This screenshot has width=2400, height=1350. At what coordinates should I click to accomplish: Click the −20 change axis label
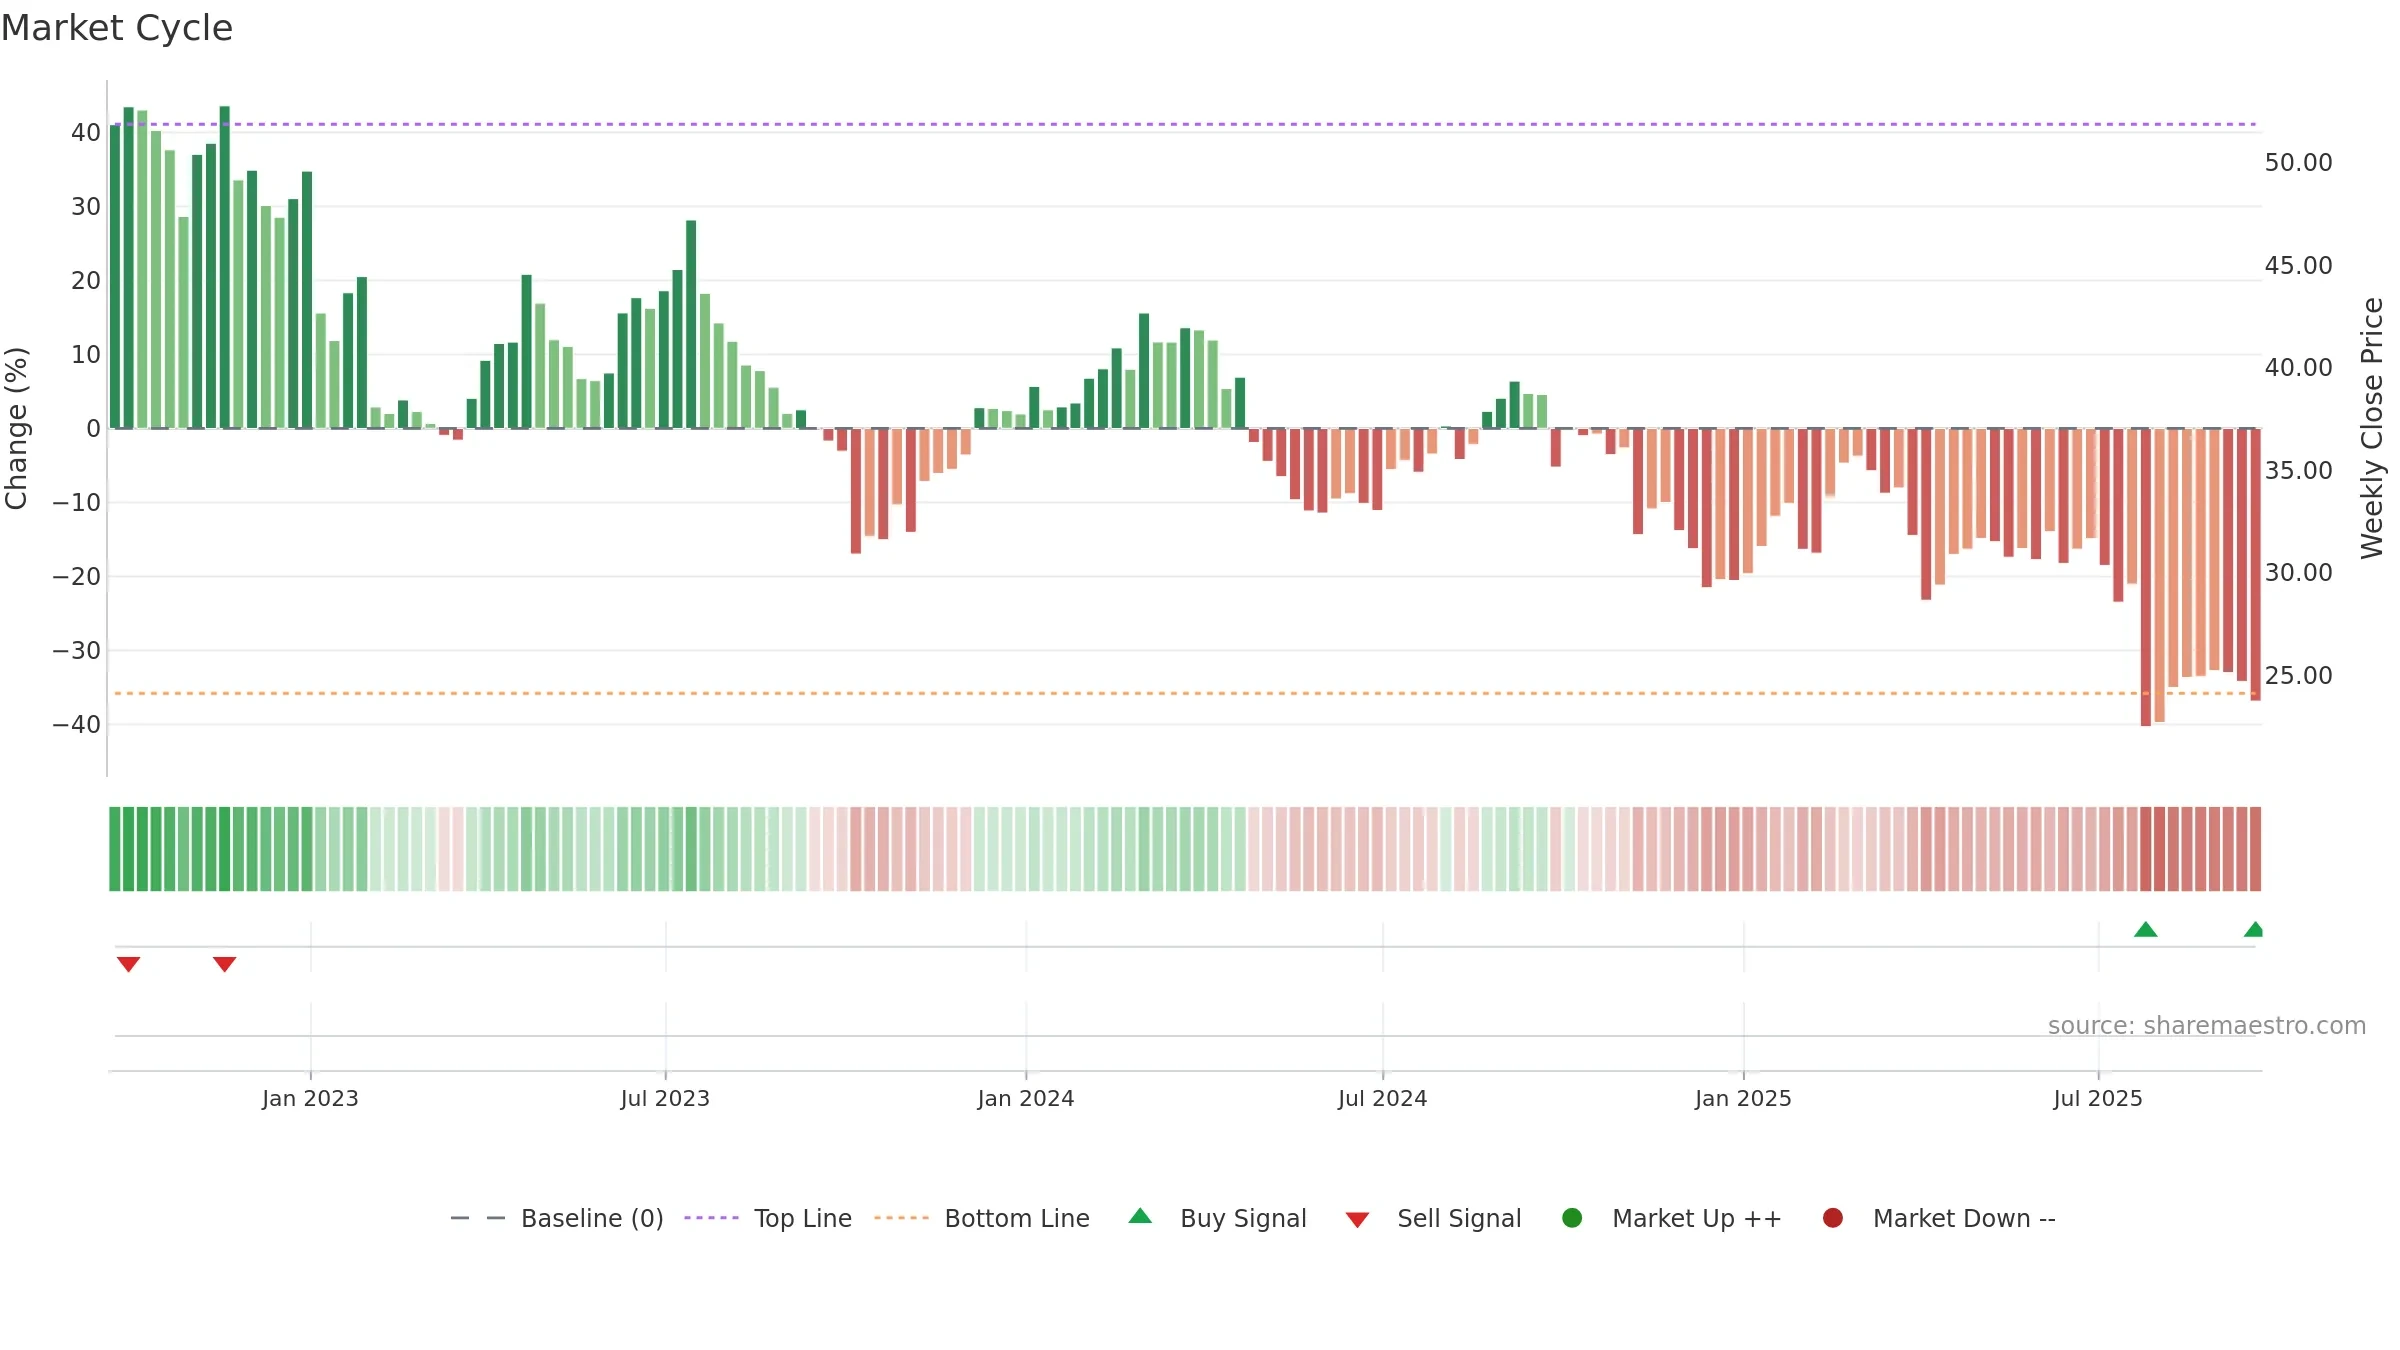77,577
